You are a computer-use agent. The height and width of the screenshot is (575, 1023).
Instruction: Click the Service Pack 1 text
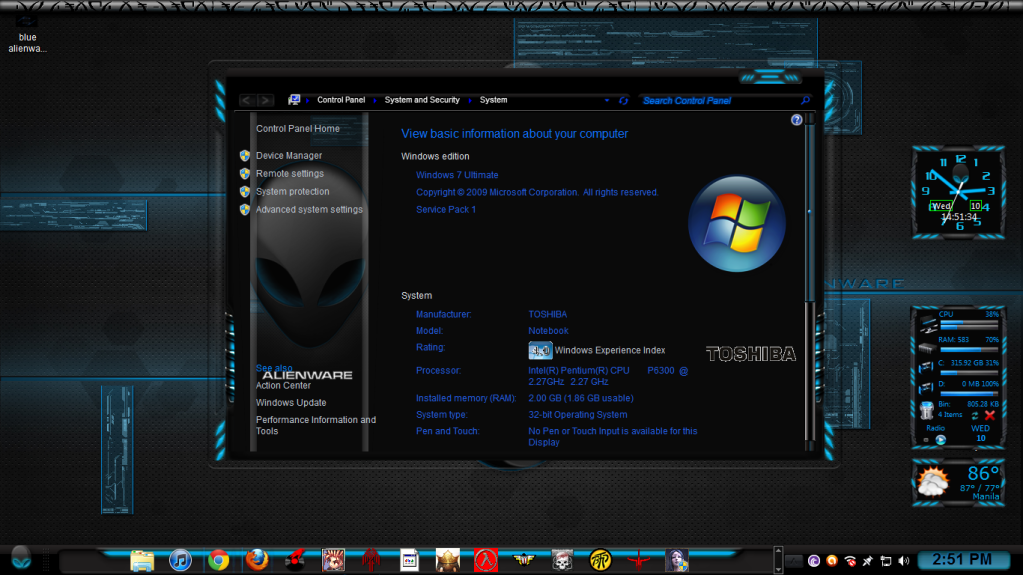[446, 210]
